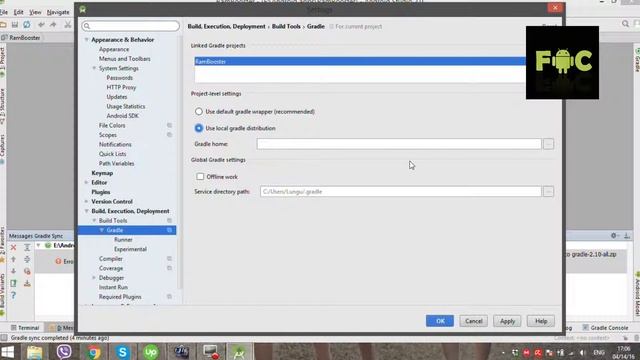Click Undo toolbar icon
Image resolution: width=640 pixels, height=360 pixels.
41,25
